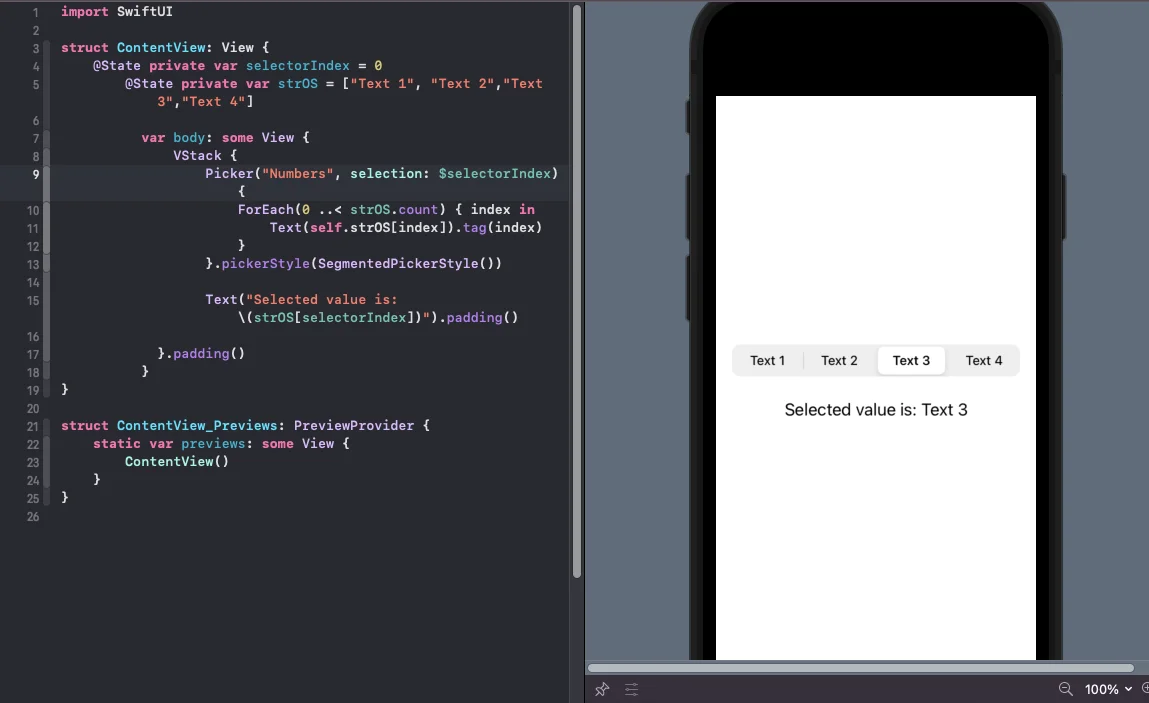Select the Text 1 segment
This screenshot has height=703, width=1149.
767,361
